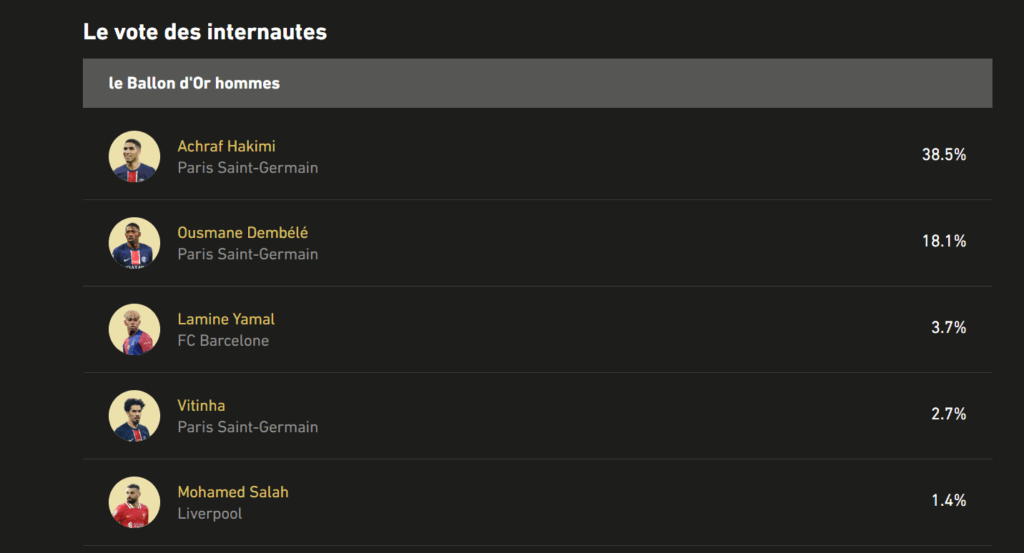Screen dimensions: 1024x553
Task: Select the Vitinha name link
Action: pyautogui.click(x=201, y=405)
